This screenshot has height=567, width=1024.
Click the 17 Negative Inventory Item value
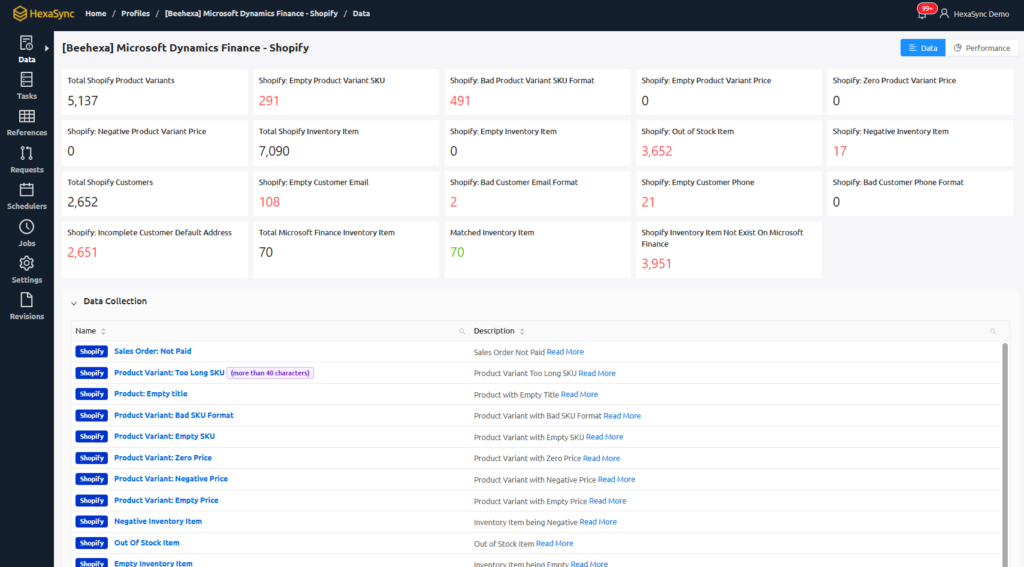click(x=839, y=151)
